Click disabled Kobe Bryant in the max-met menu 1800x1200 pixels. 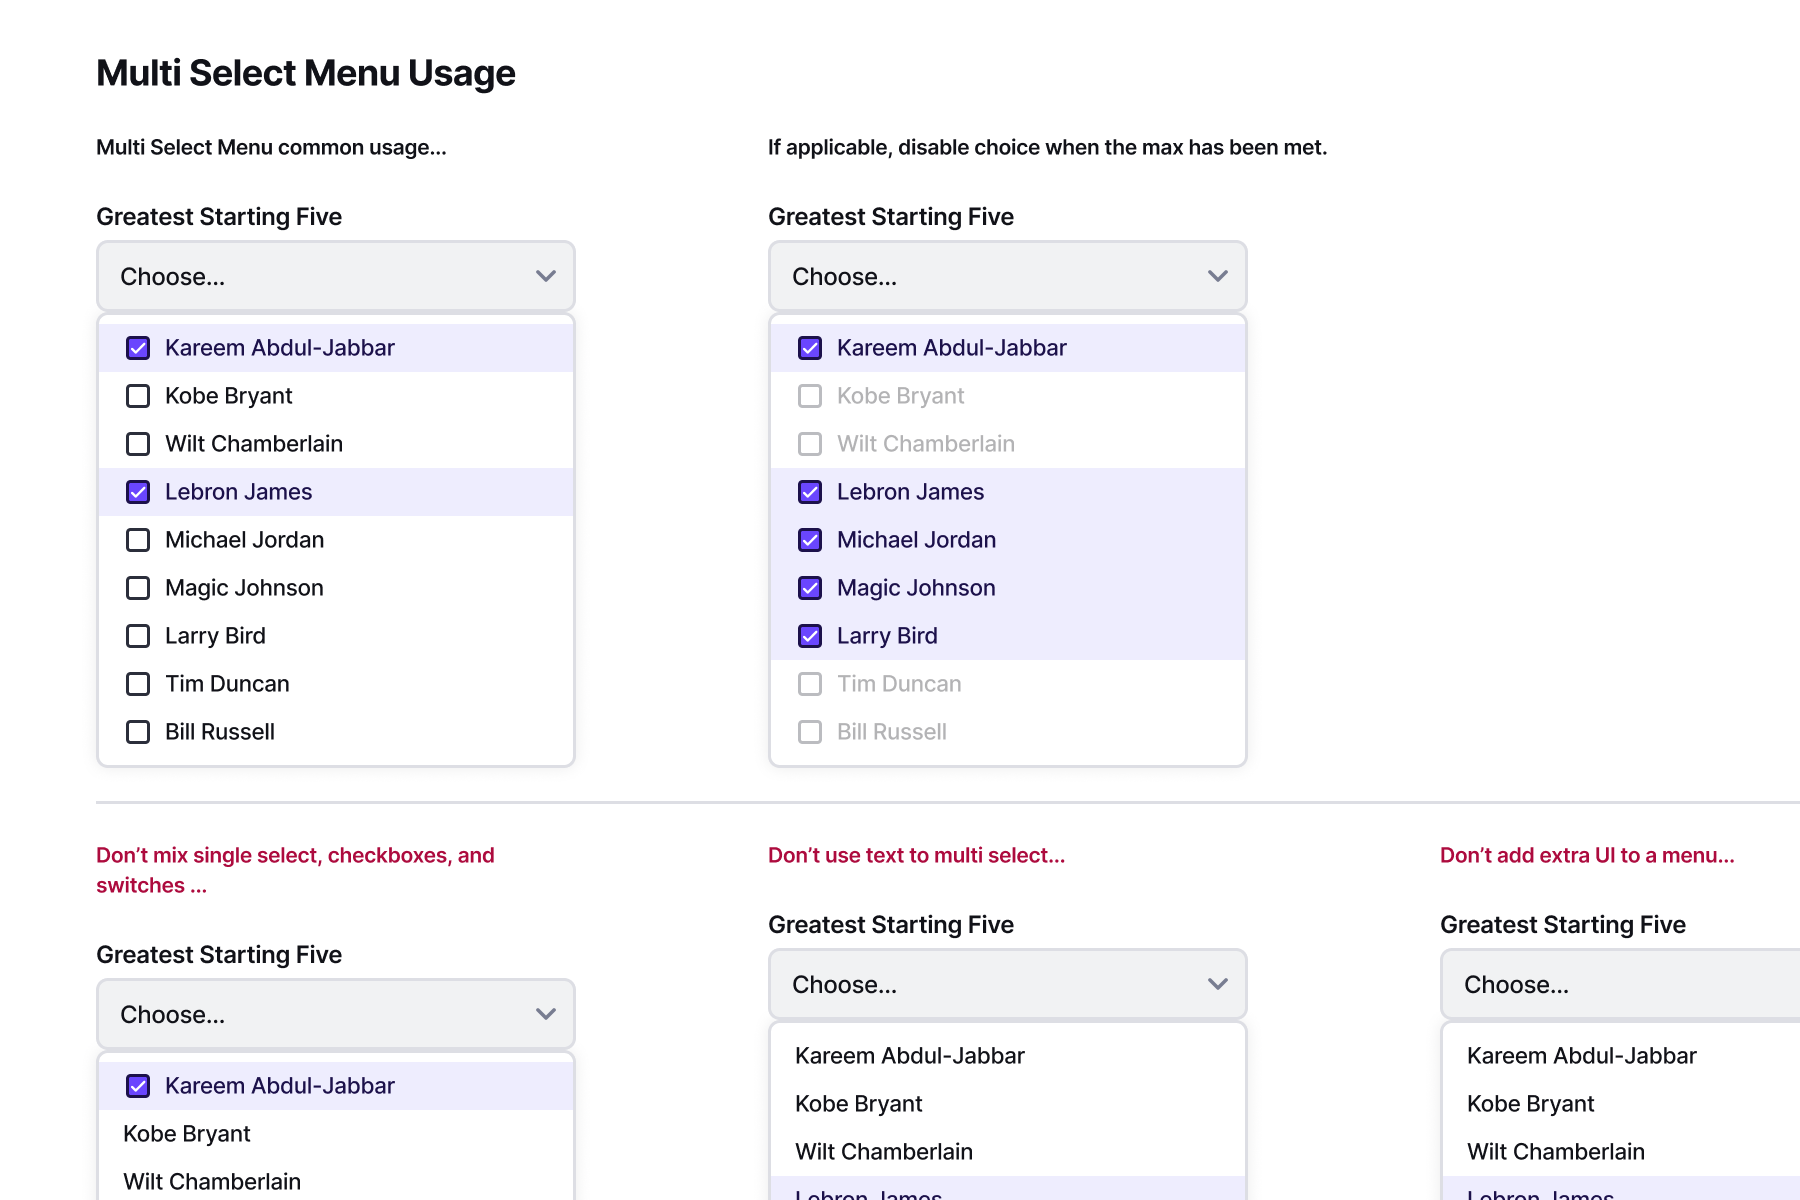[1008, 396]
